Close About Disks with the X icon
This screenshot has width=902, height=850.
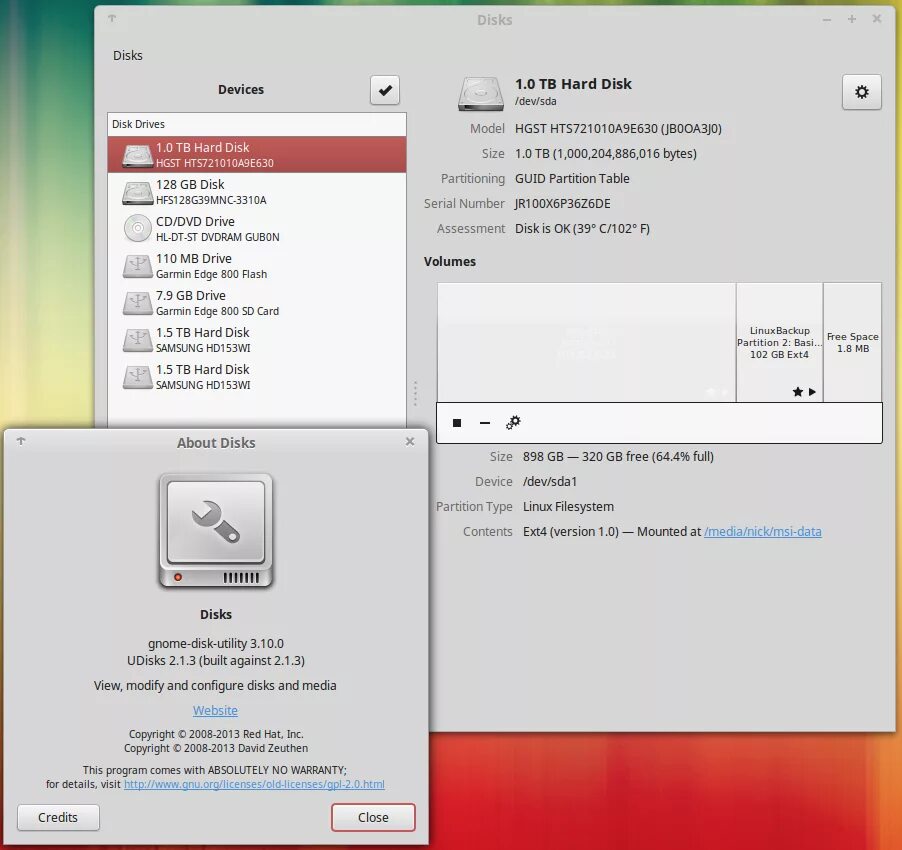tap(410, 441)
